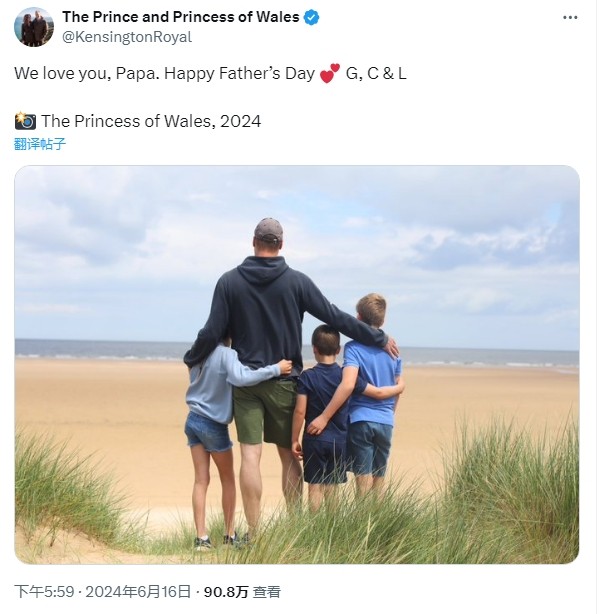Click the "We love you, Papa" text
The image size is (600, 614).
tap(87, 73)
